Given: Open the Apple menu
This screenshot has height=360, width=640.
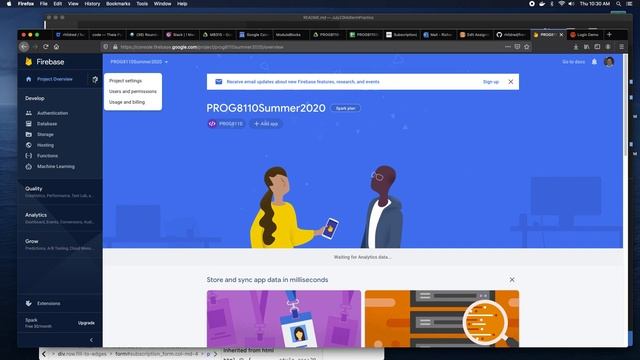Looking at the screenshot, I should point(9,4).
